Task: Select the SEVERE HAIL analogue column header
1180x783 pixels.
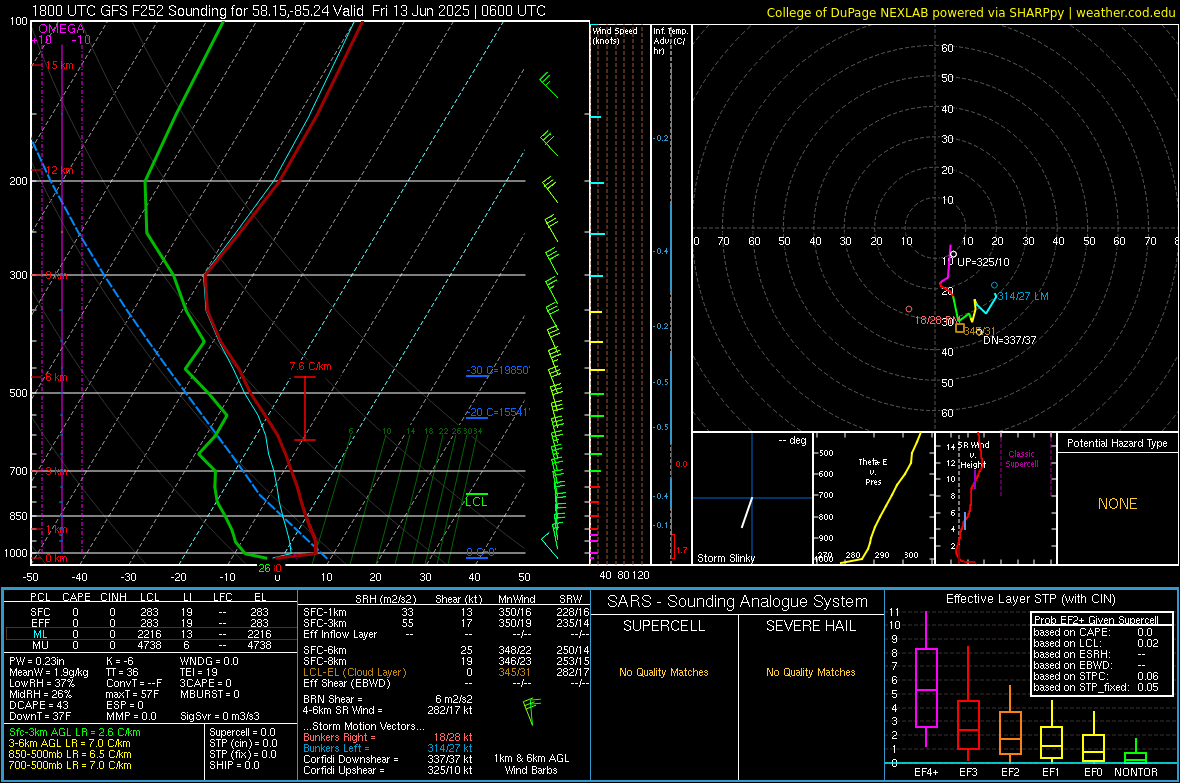Action: tap(810, 626)
